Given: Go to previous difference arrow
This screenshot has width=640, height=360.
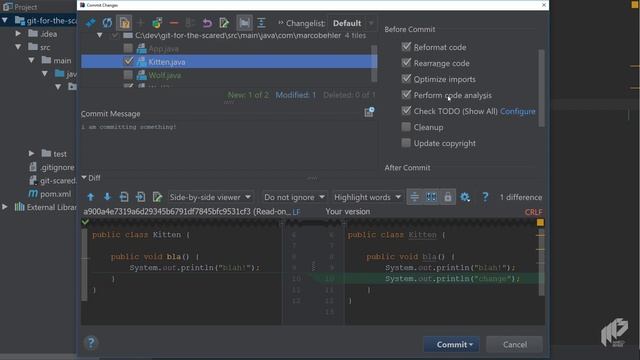Looking at the screenshot, I should pyautogui.click(x=91, y=197).
